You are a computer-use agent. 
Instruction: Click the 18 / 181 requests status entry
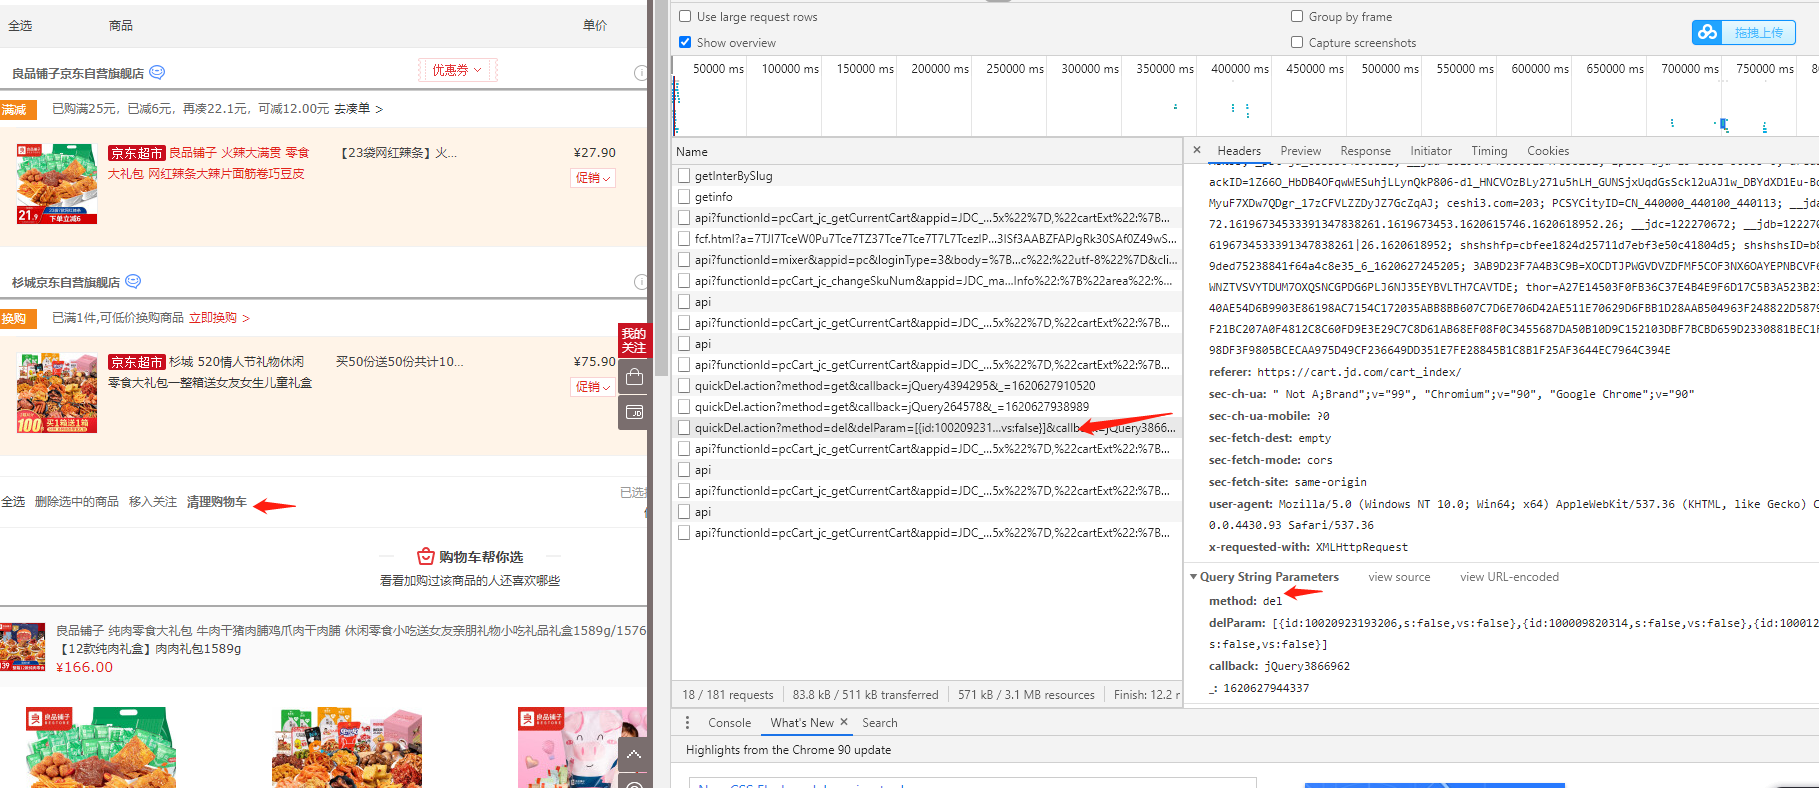pos(727,695)
